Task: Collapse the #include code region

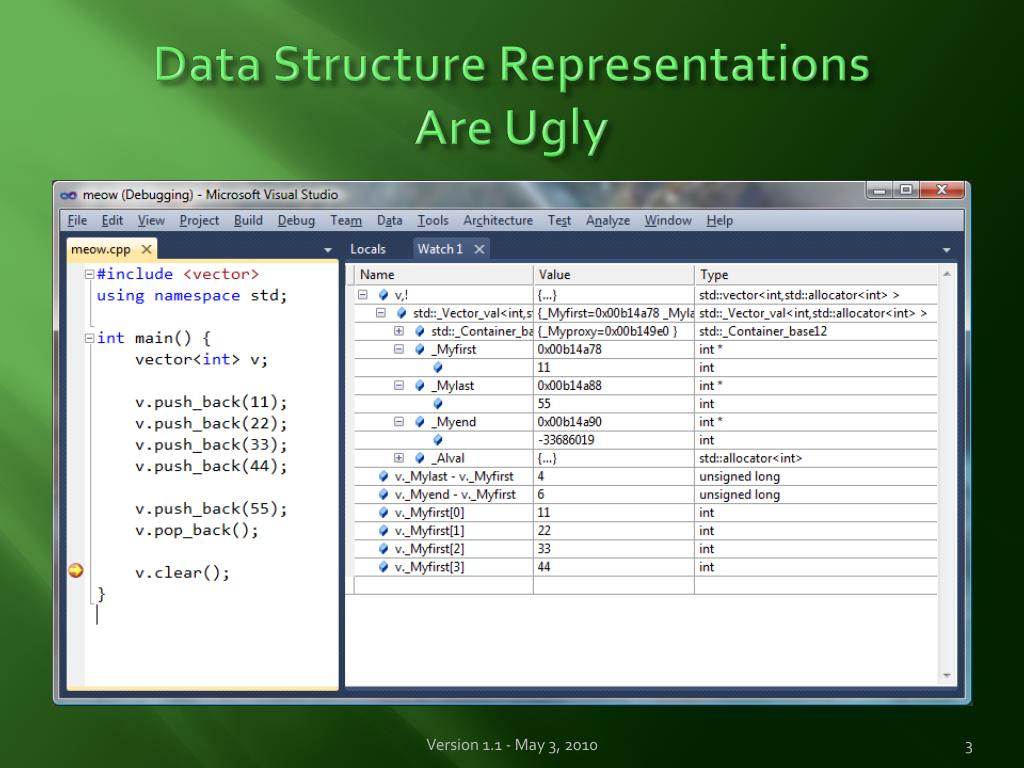Action: (89, 274)
